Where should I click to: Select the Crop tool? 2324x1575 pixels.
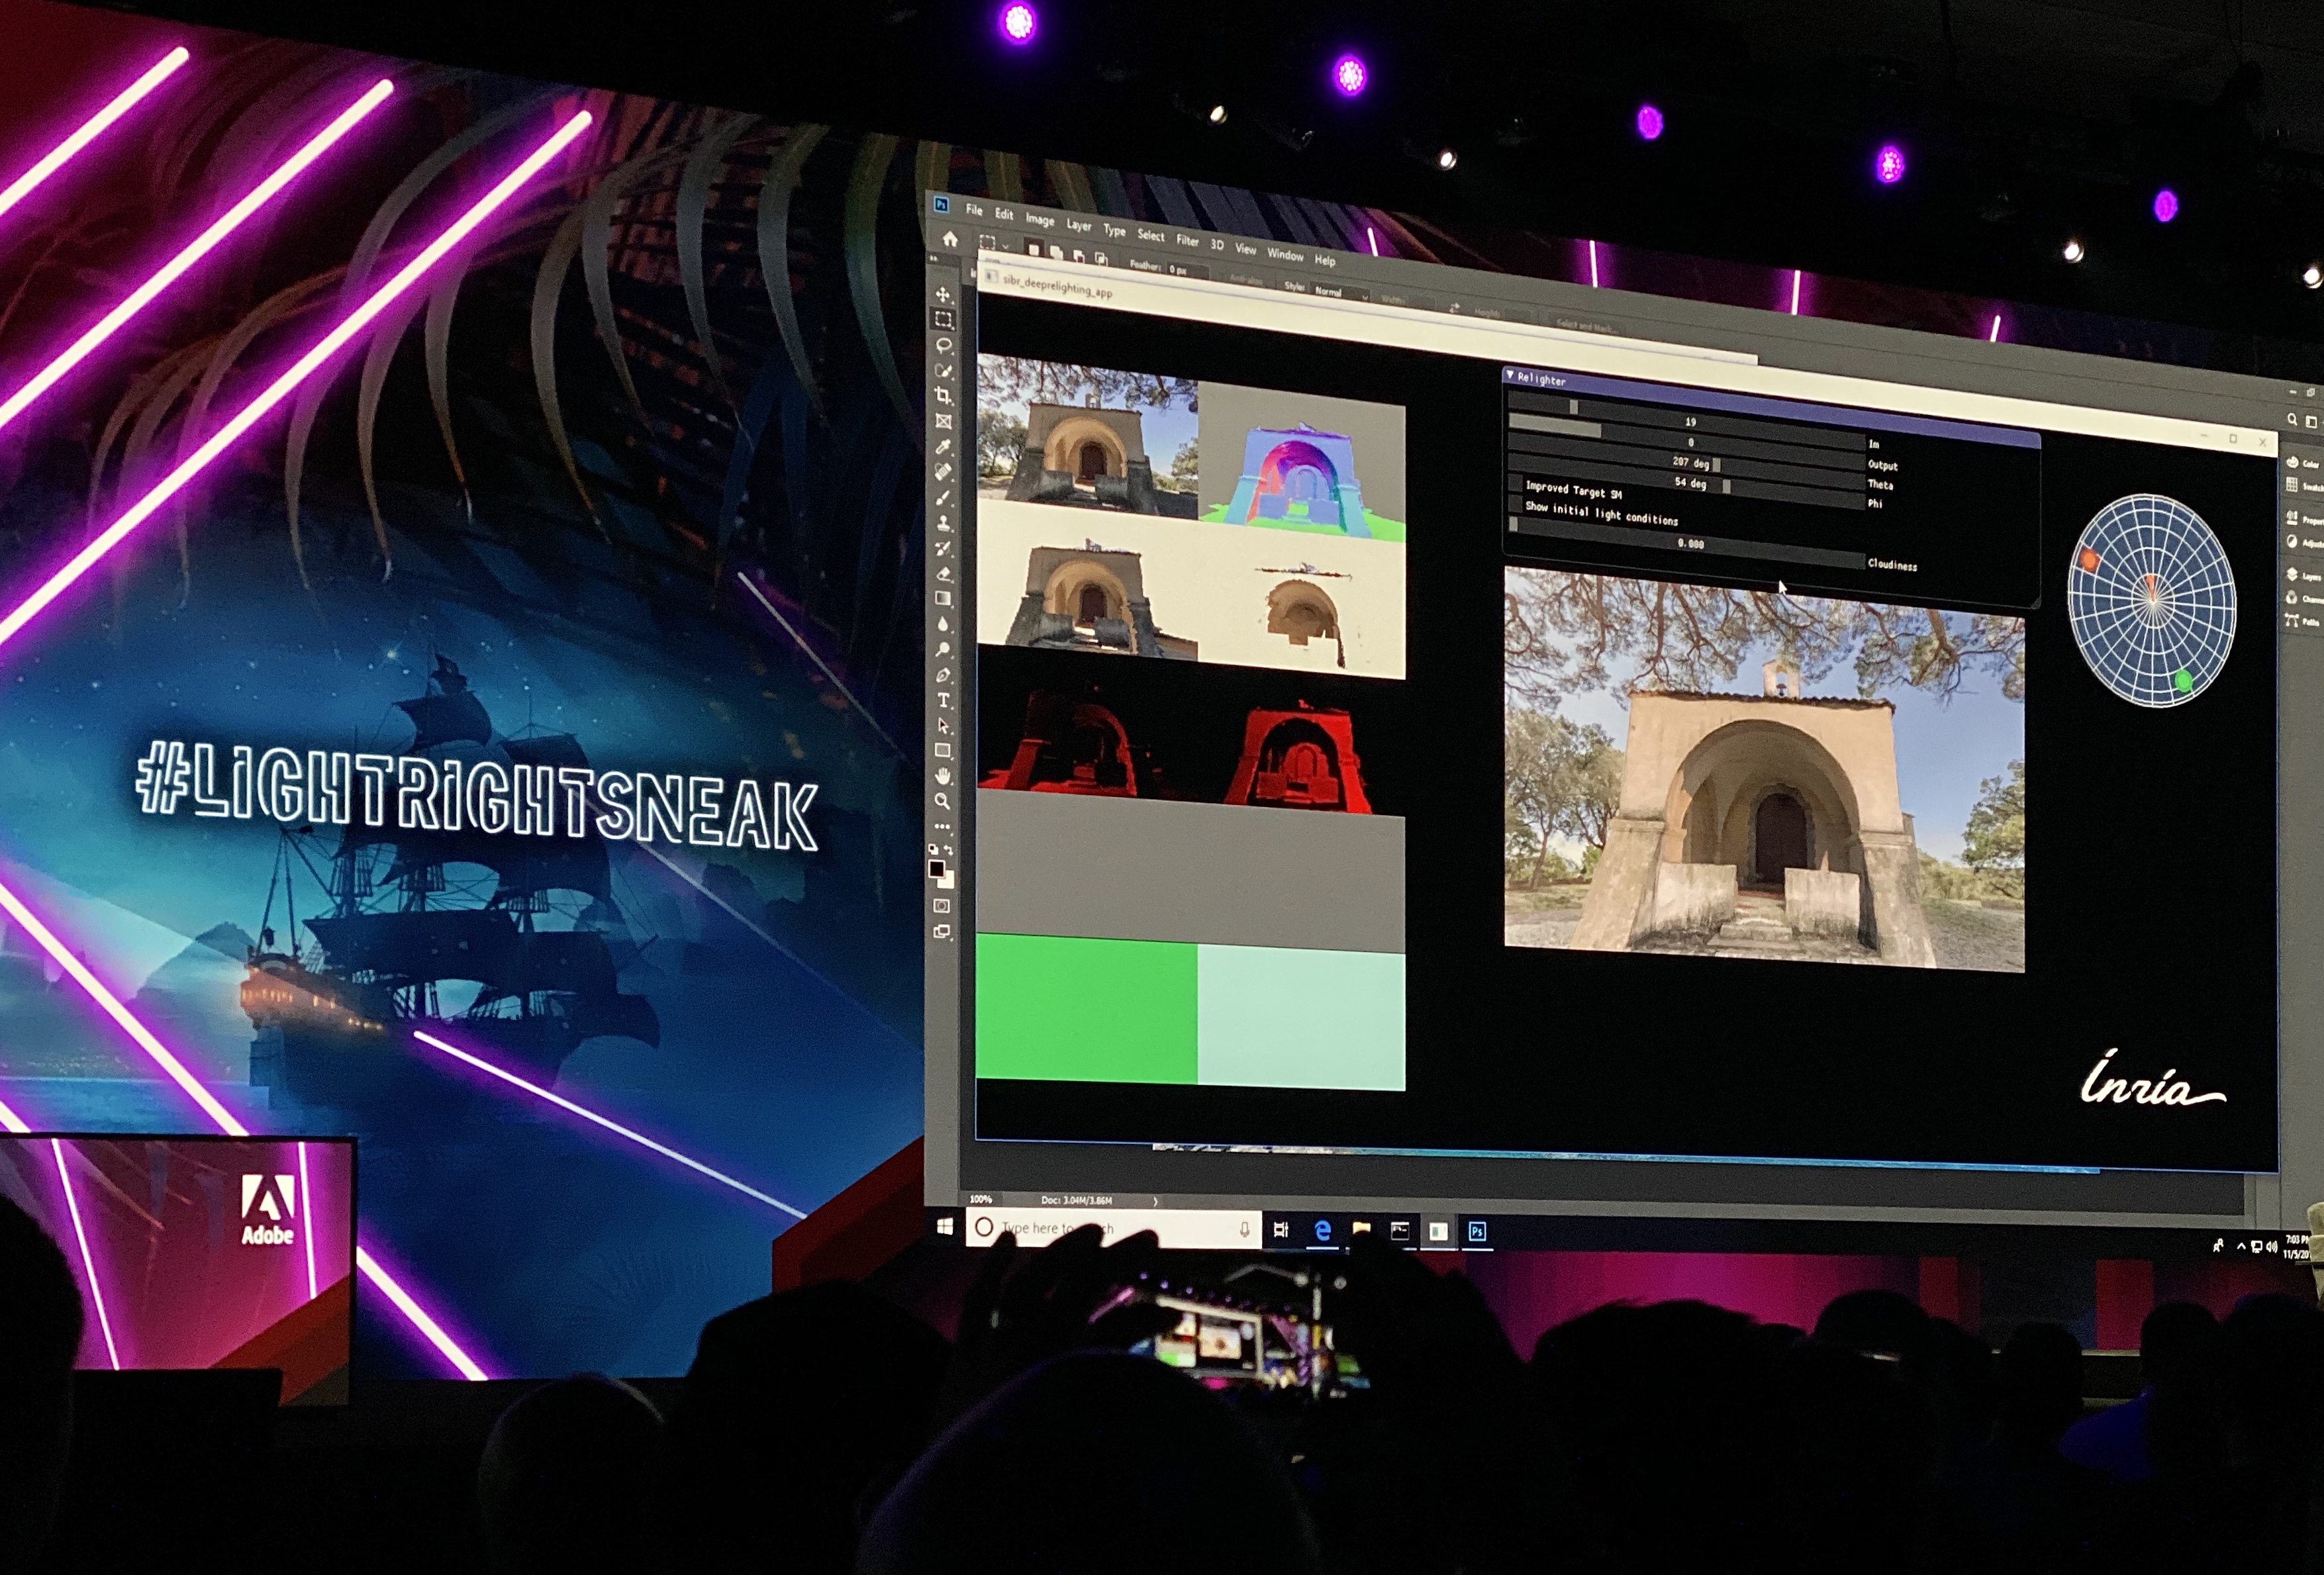coord(943,396)
